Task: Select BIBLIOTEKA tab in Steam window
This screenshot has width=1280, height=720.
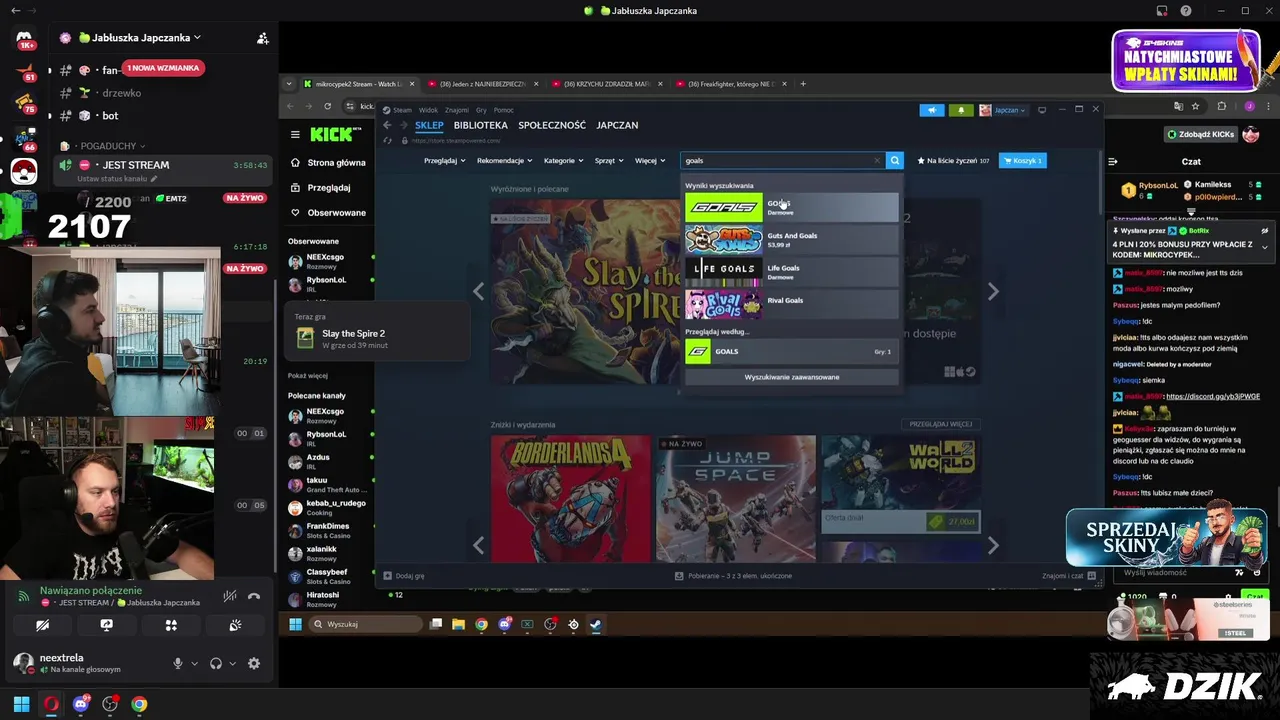Action: click(481, 125)
